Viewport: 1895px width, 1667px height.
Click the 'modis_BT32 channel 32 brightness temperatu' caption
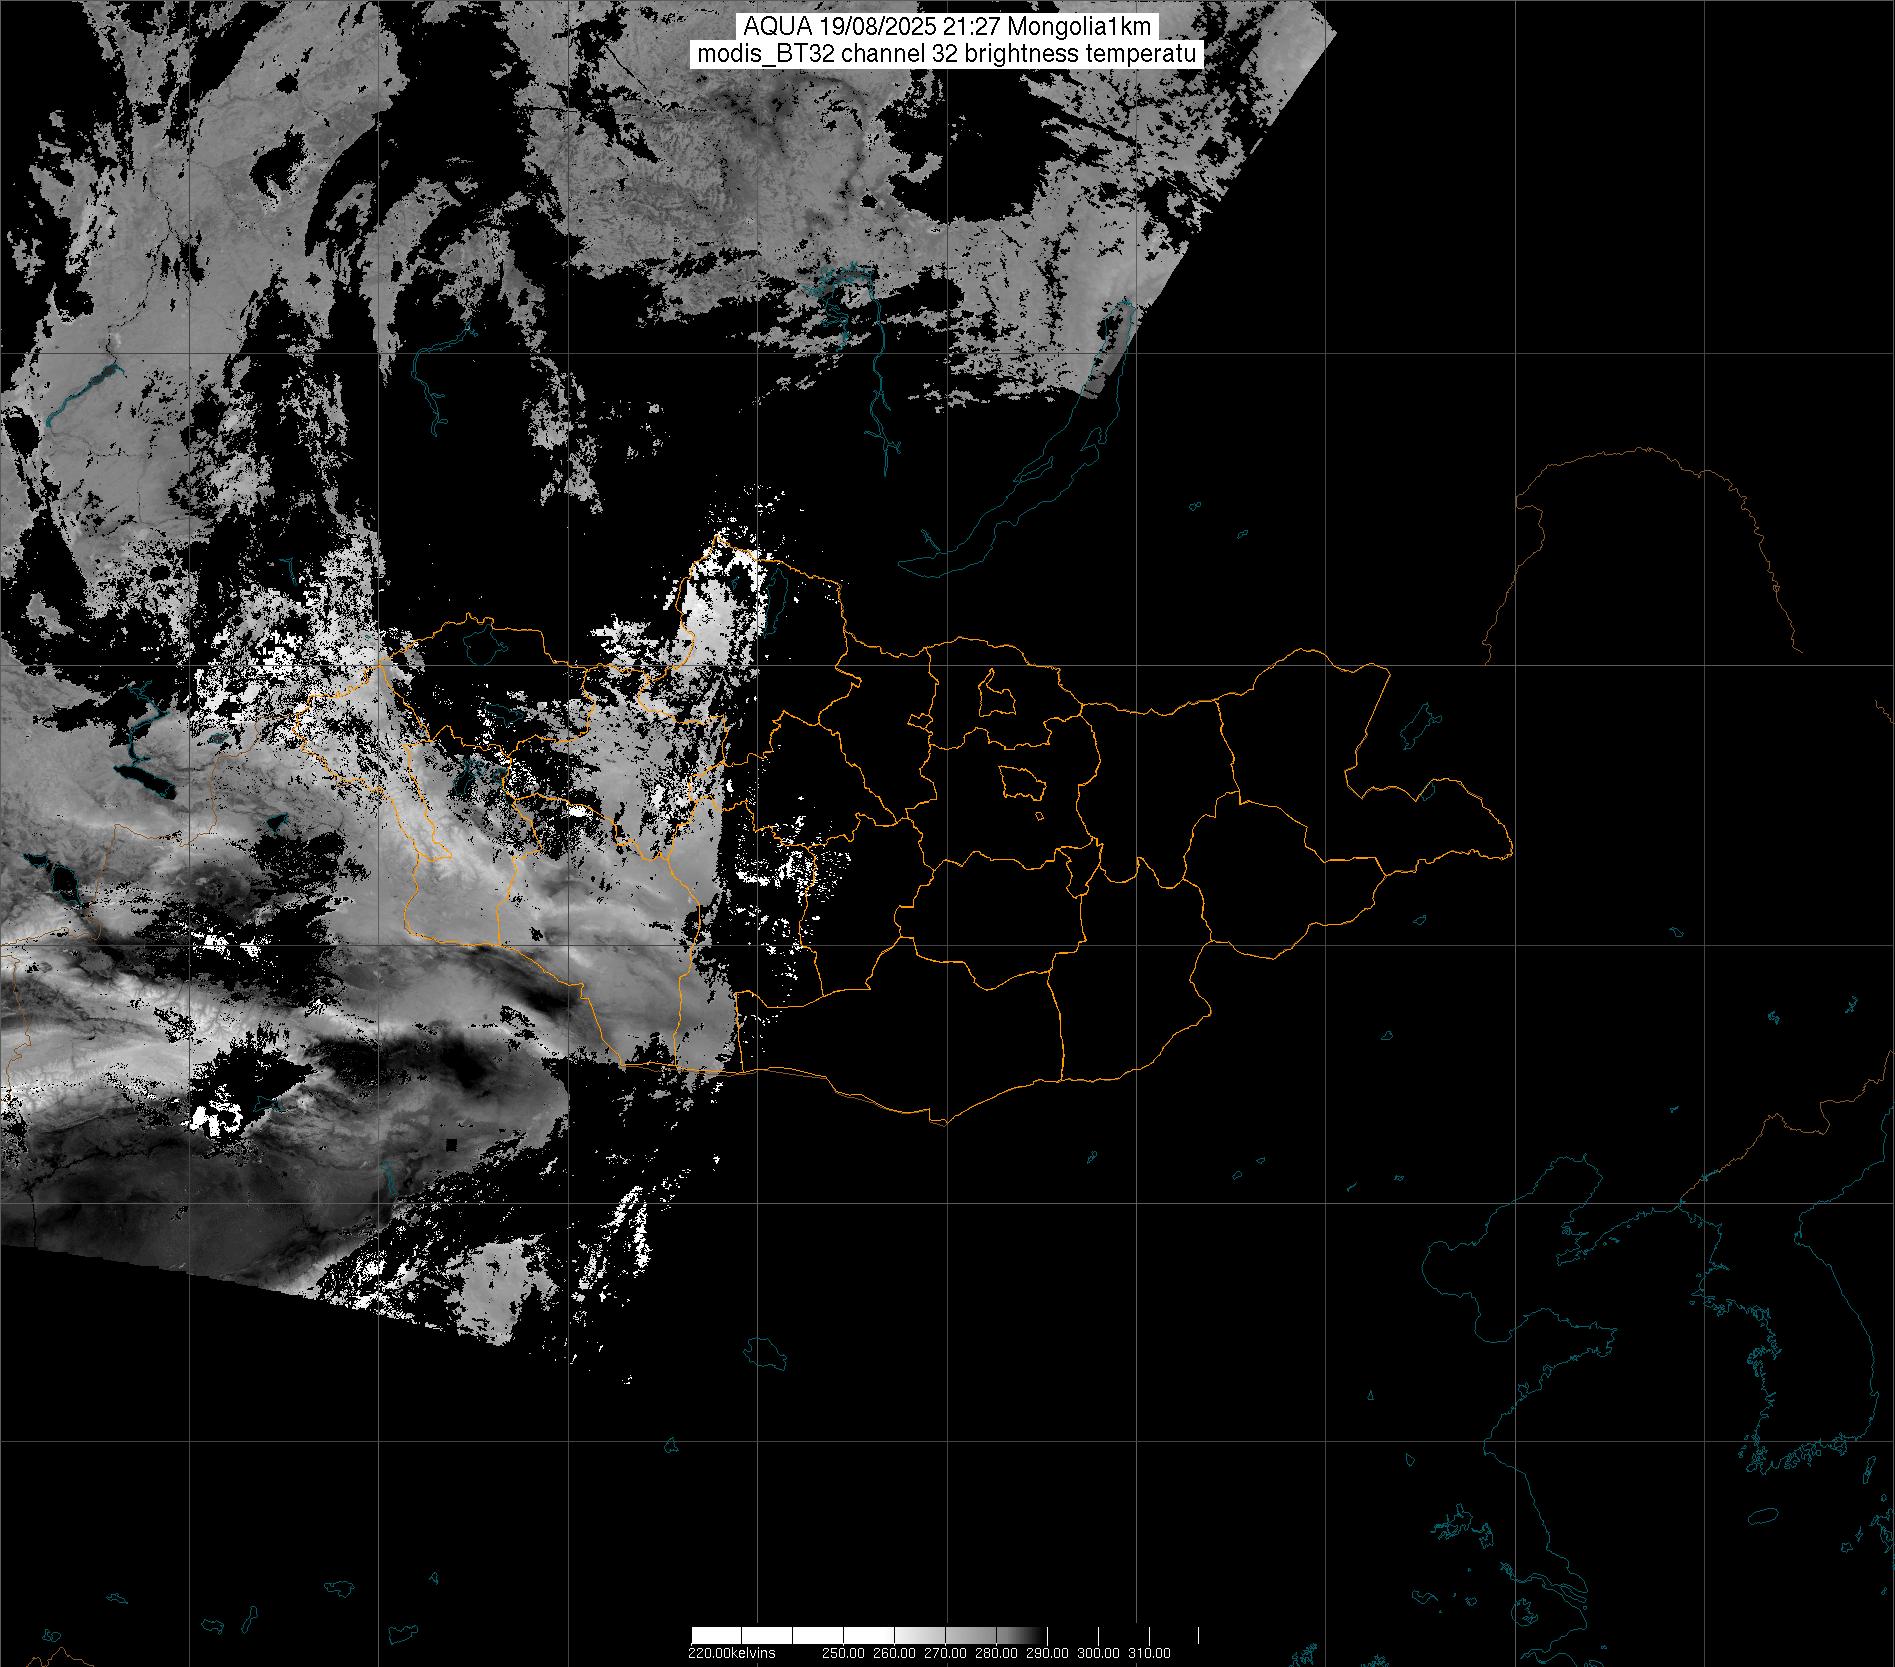(947, 55)
